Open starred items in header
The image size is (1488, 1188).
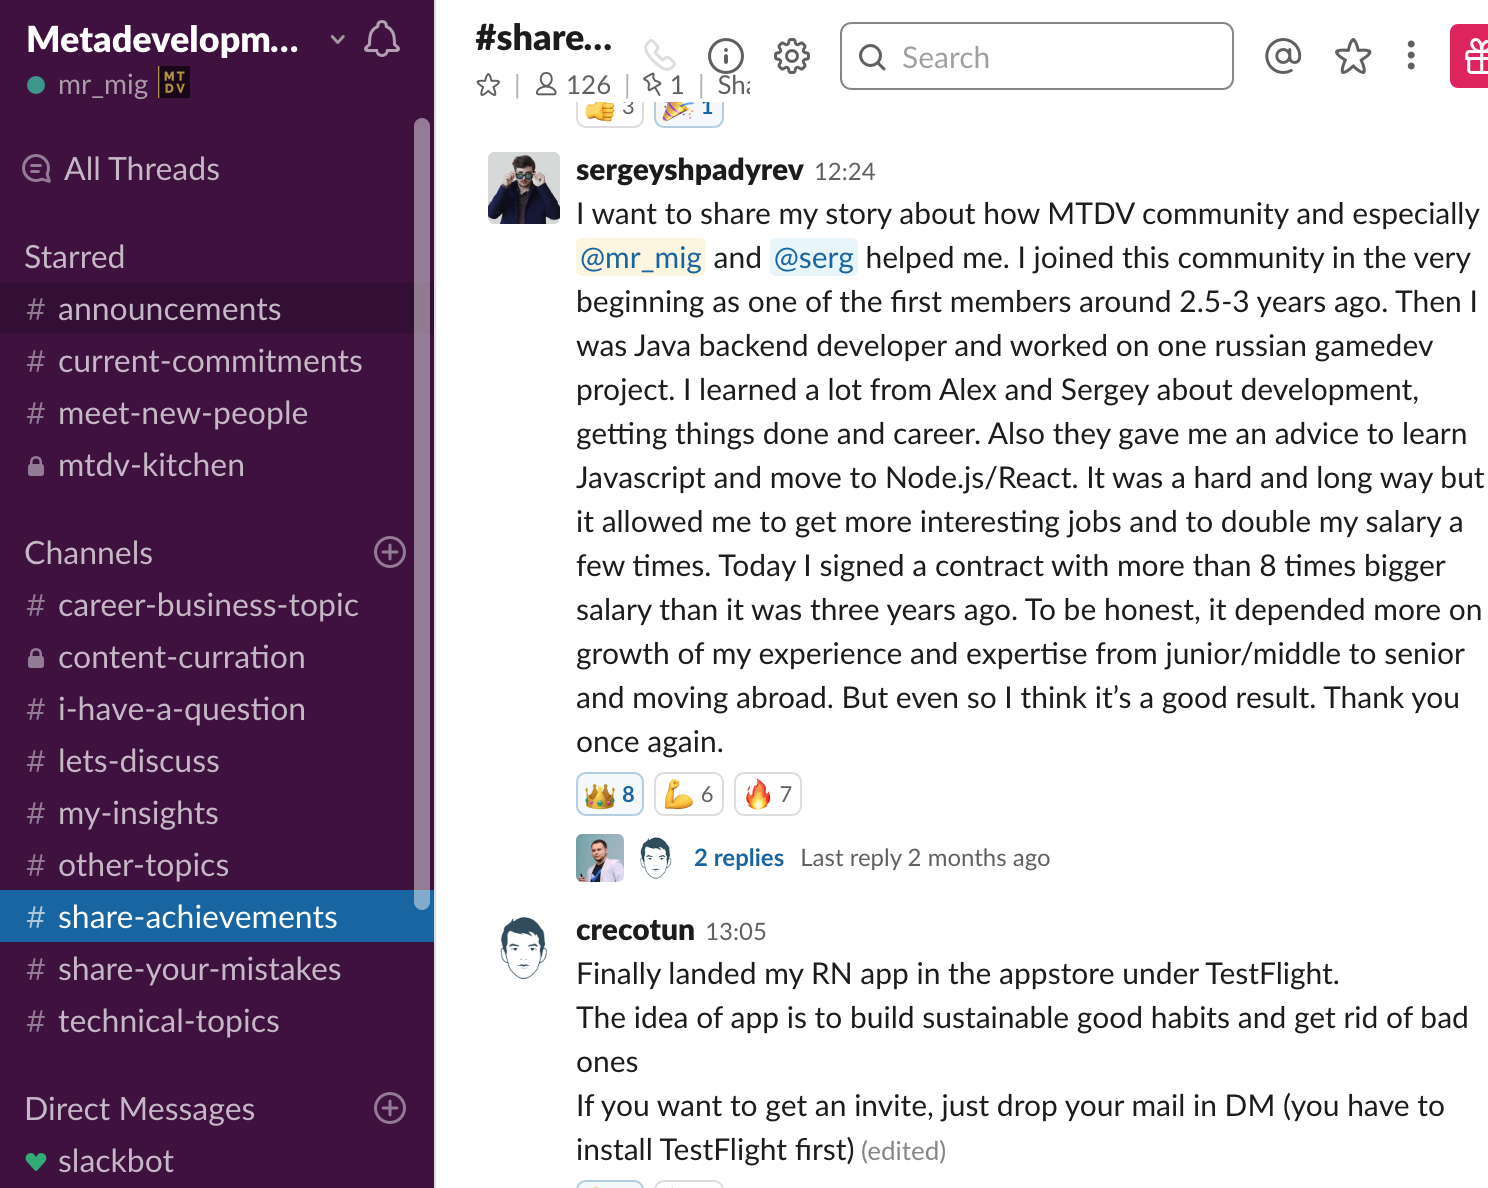pyautogui.click(x=1352, y=56)
